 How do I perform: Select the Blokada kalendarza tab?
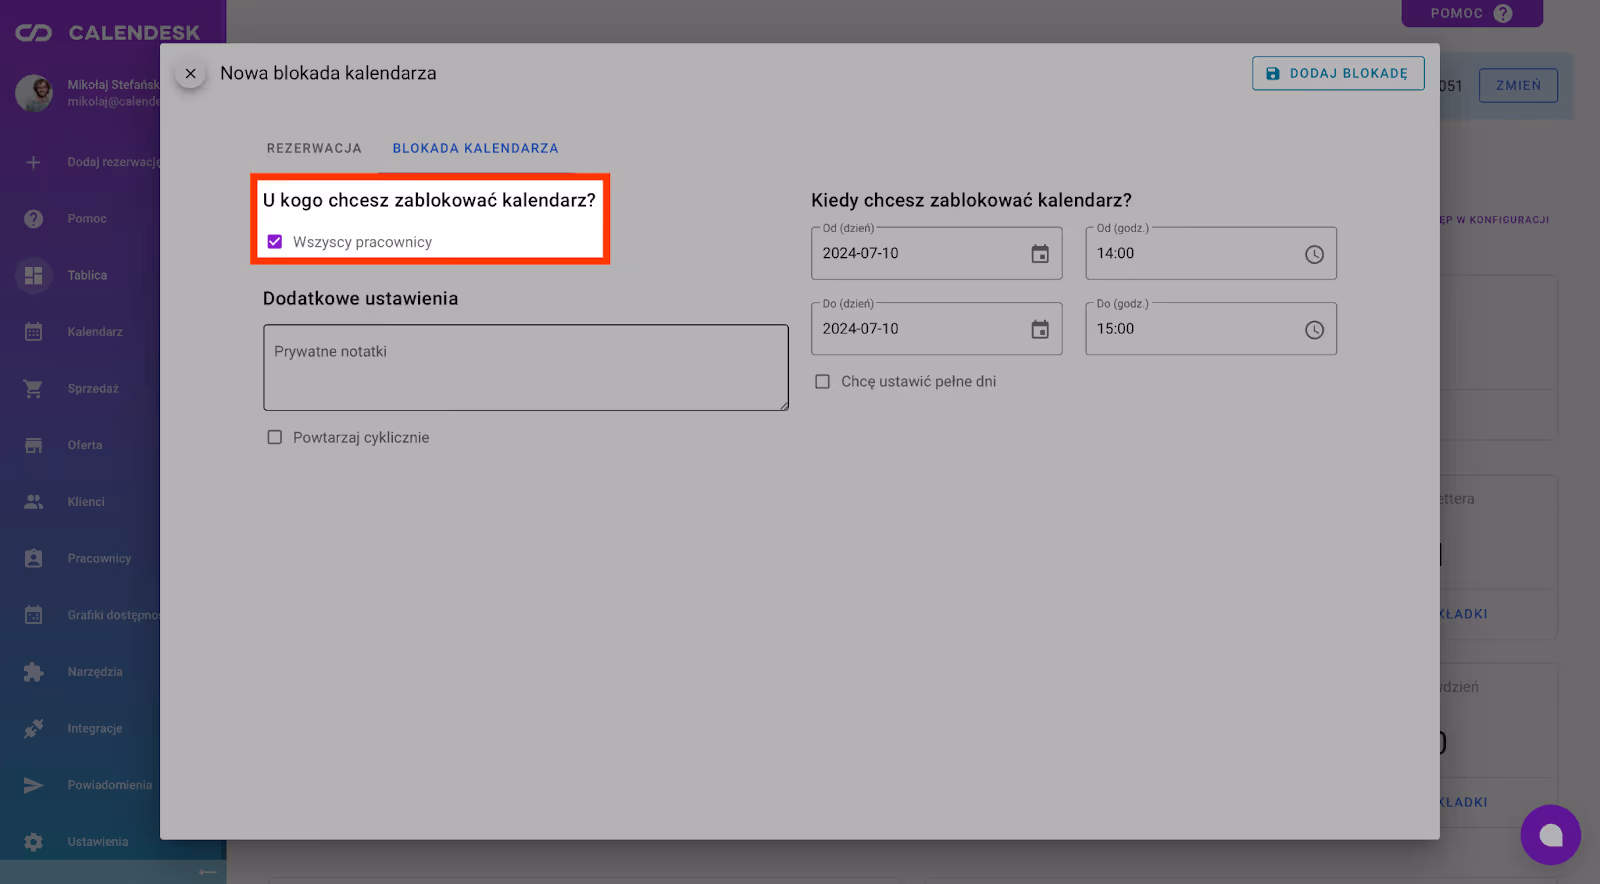[475, 148]
